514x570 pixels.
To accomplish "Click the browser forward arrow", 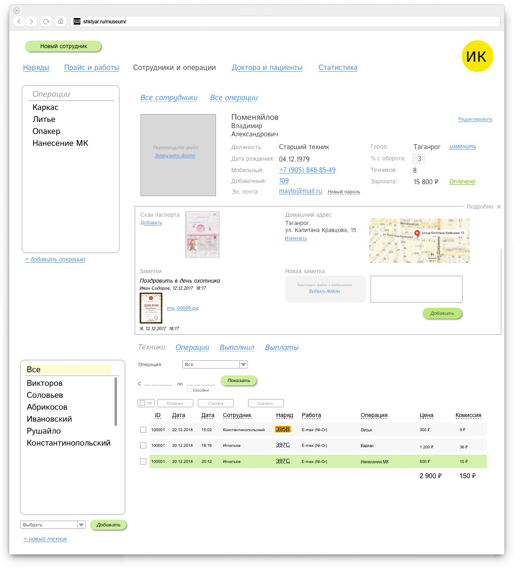I will (x=31, y=21).
